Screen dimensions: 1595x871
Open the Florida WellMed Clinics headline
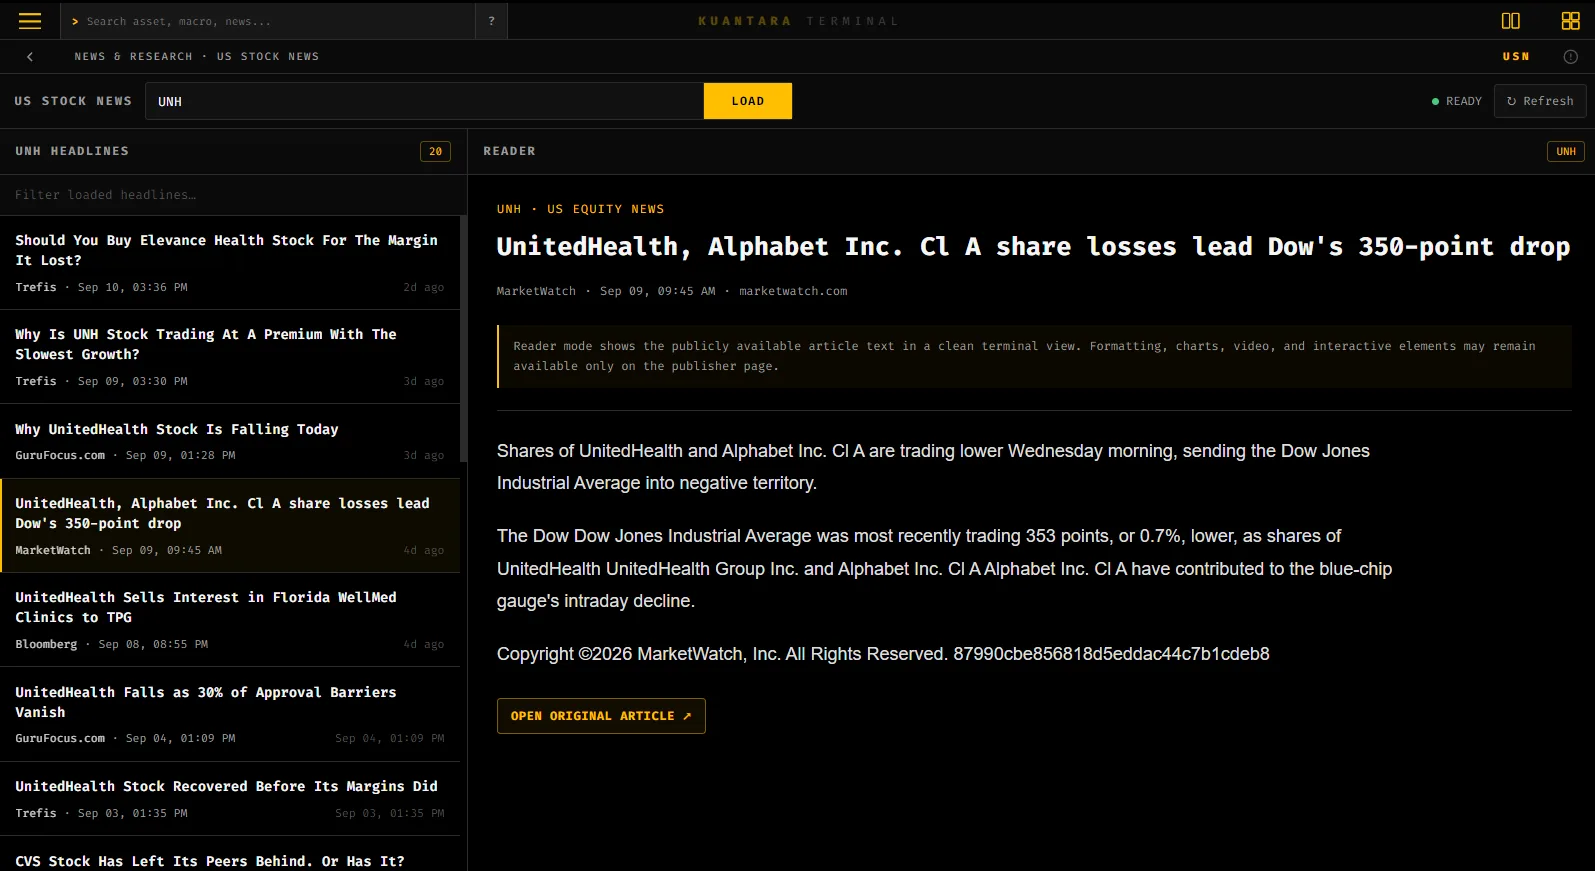[230, 620]
